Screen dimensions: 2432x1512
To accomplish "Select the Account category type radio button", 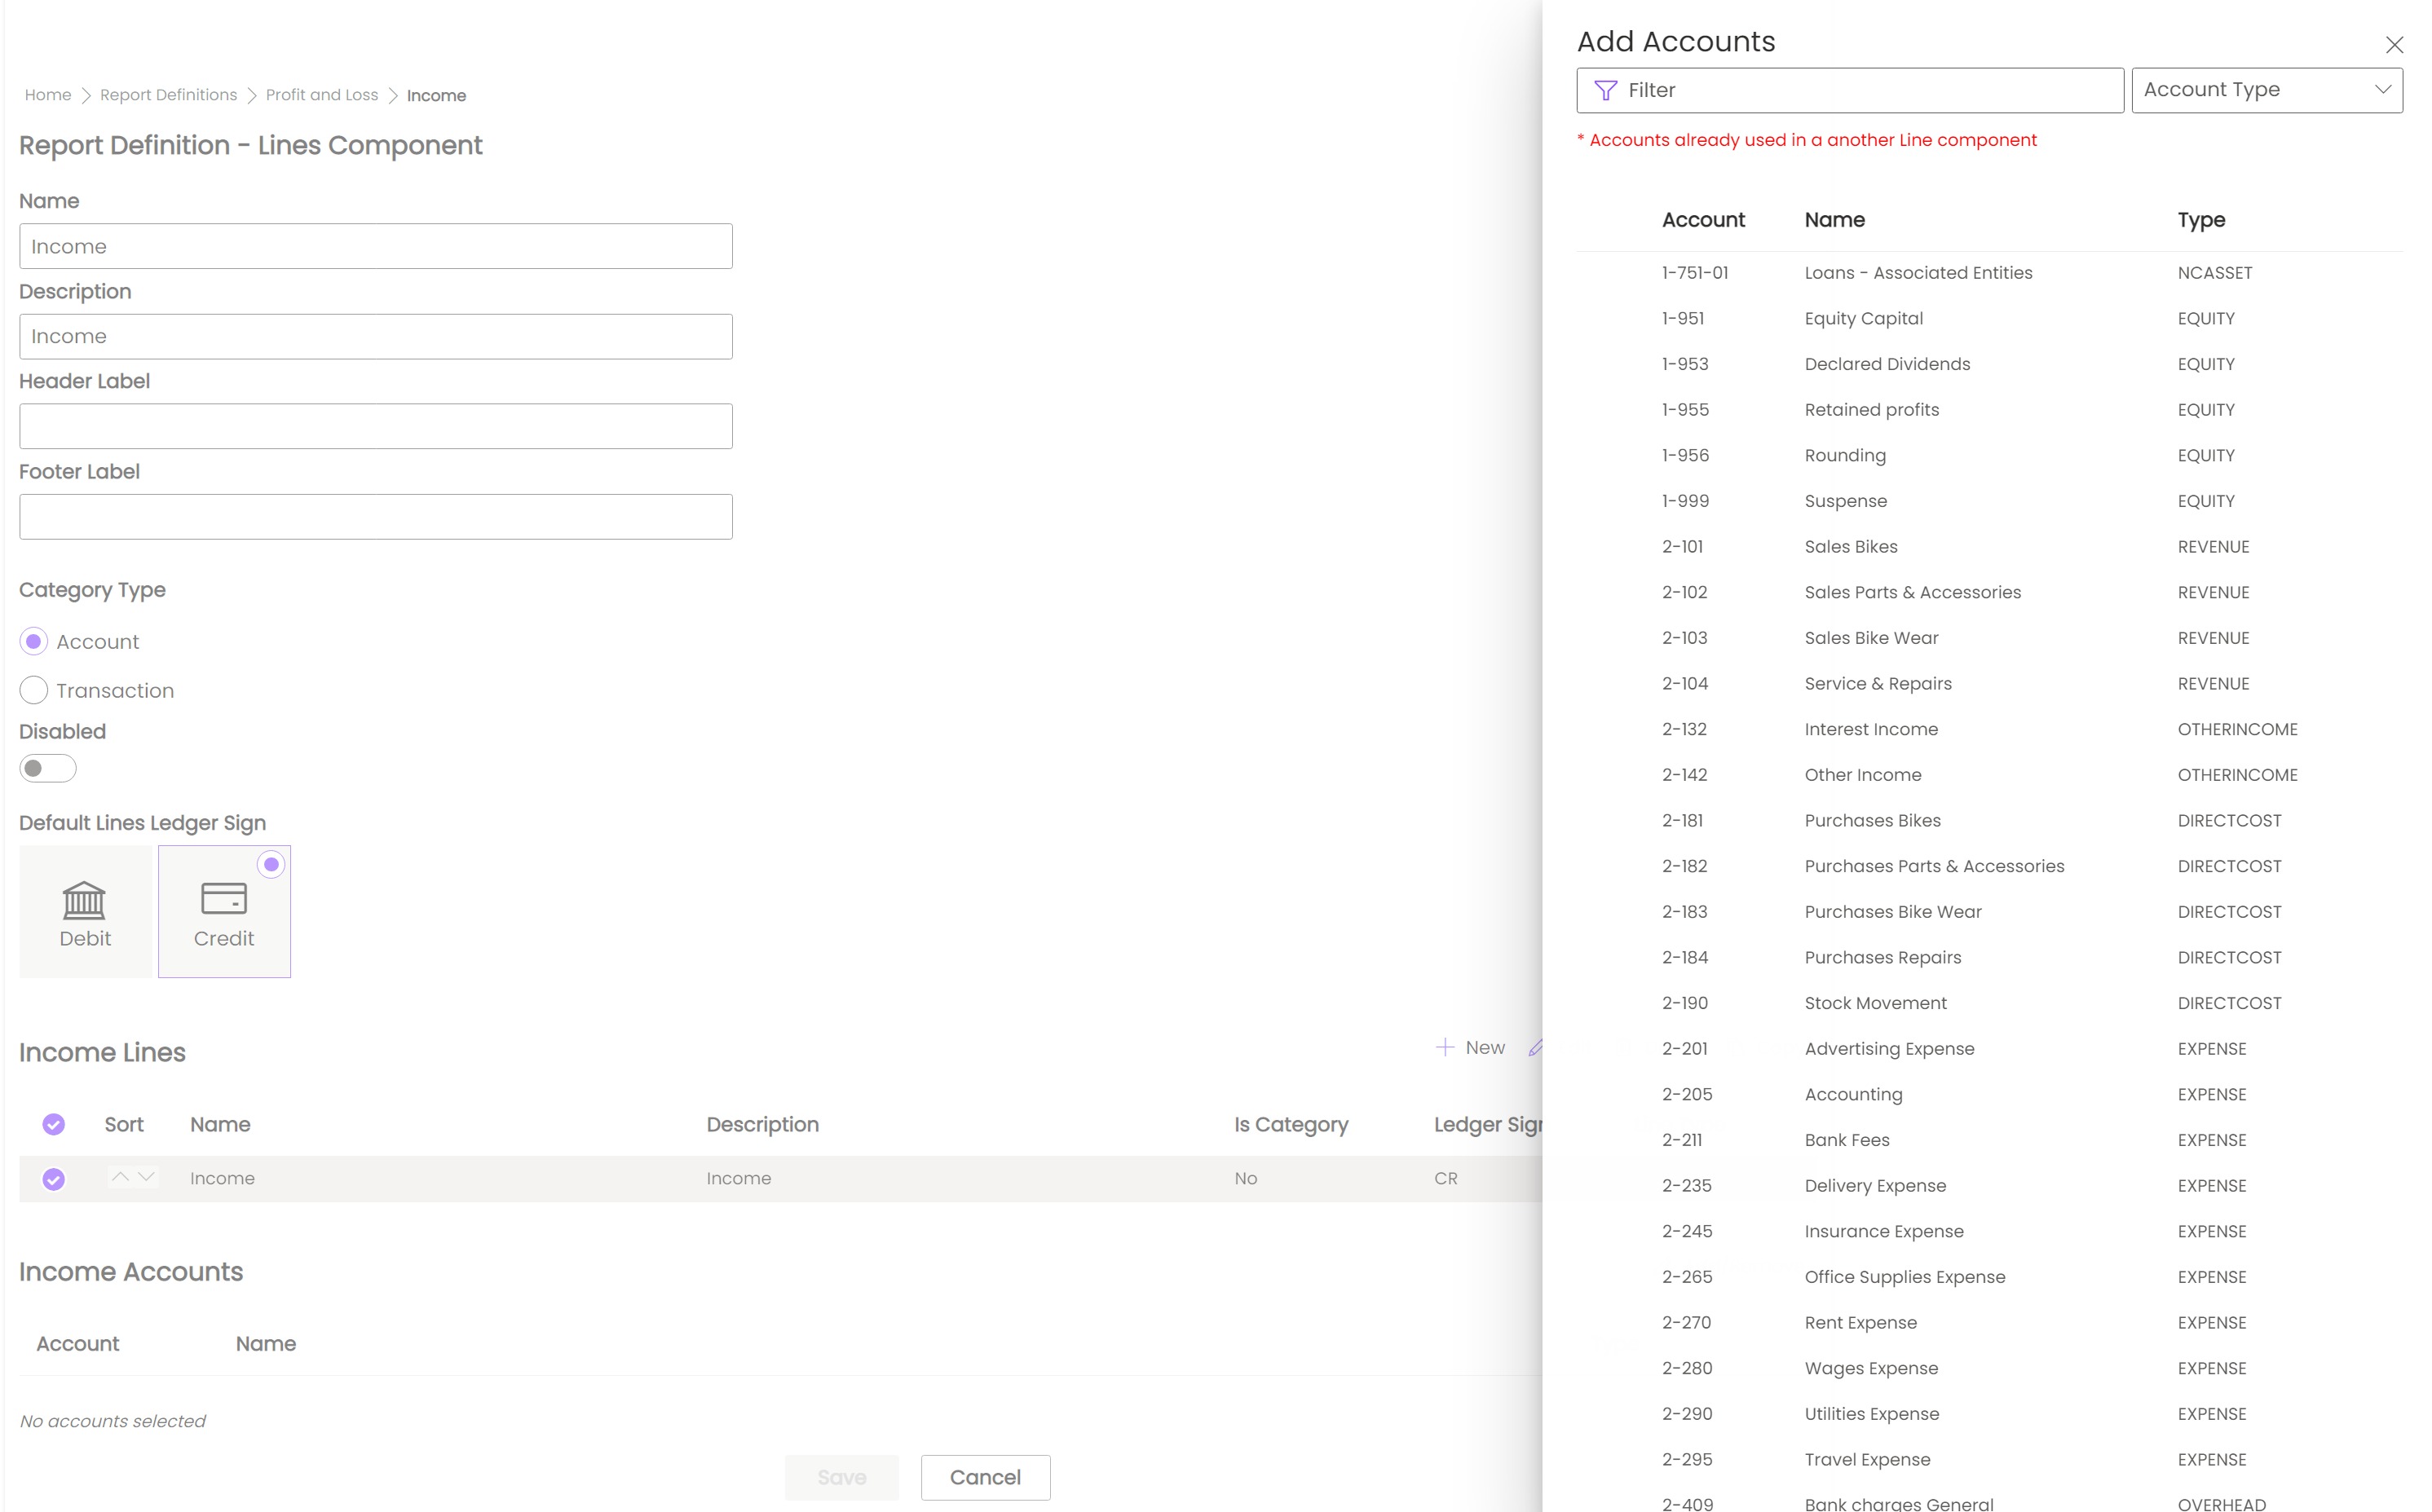I will (33, 639).
